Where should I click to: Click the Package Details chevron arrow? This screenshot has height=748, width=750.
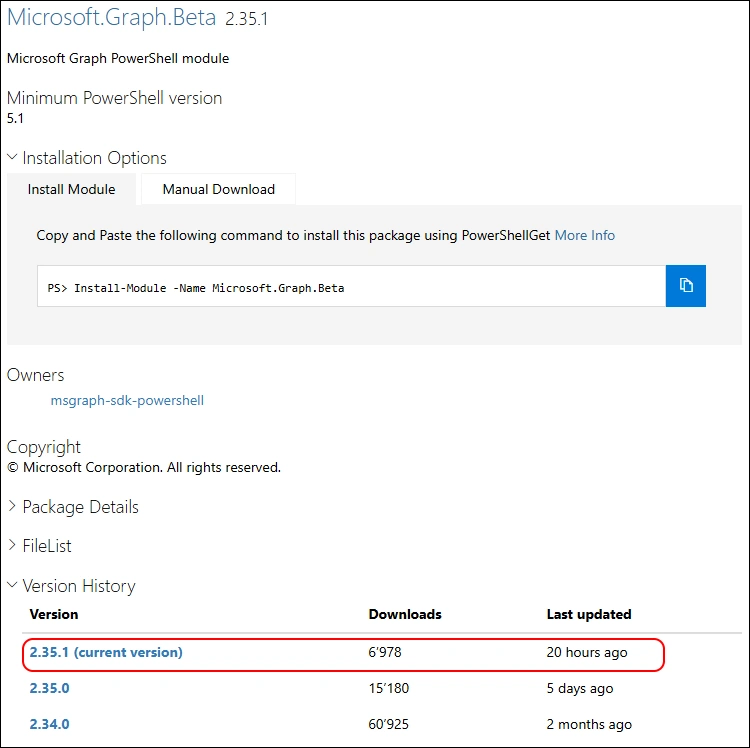click(13, 507)
